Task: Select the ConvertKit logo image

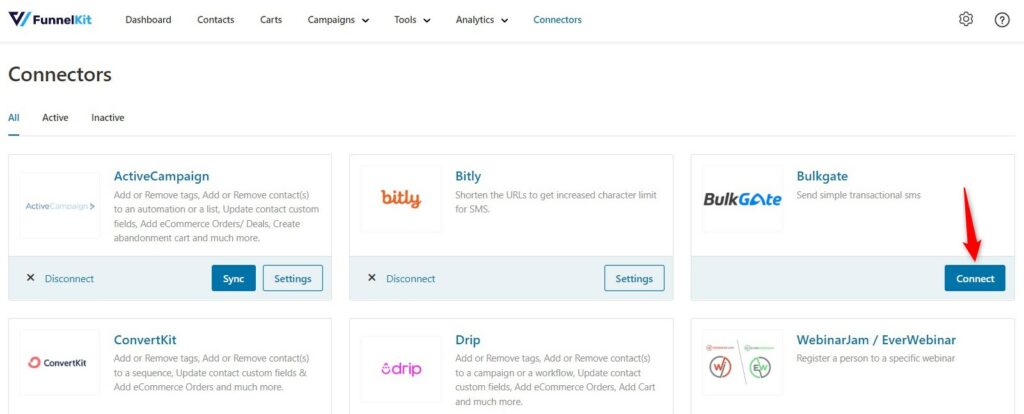Action: tap(60, 362)
